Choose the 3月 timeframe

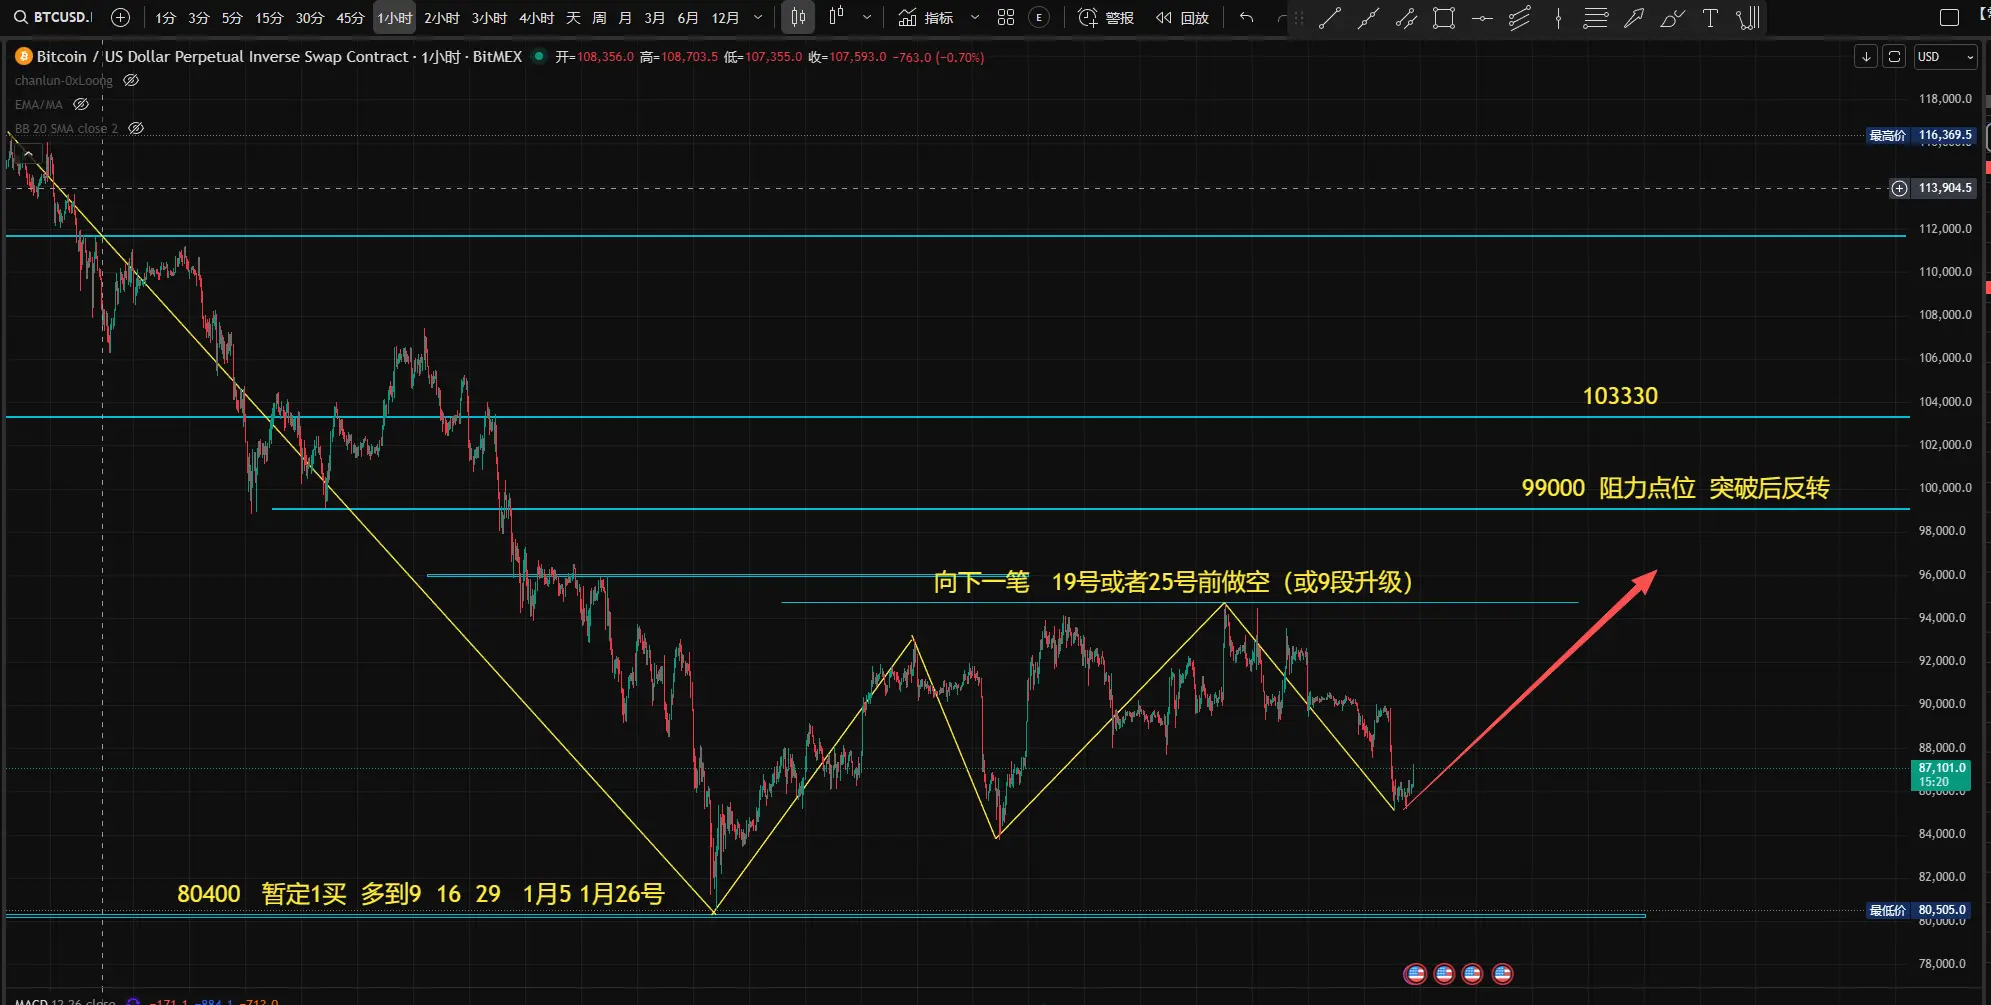coord(655,18)
